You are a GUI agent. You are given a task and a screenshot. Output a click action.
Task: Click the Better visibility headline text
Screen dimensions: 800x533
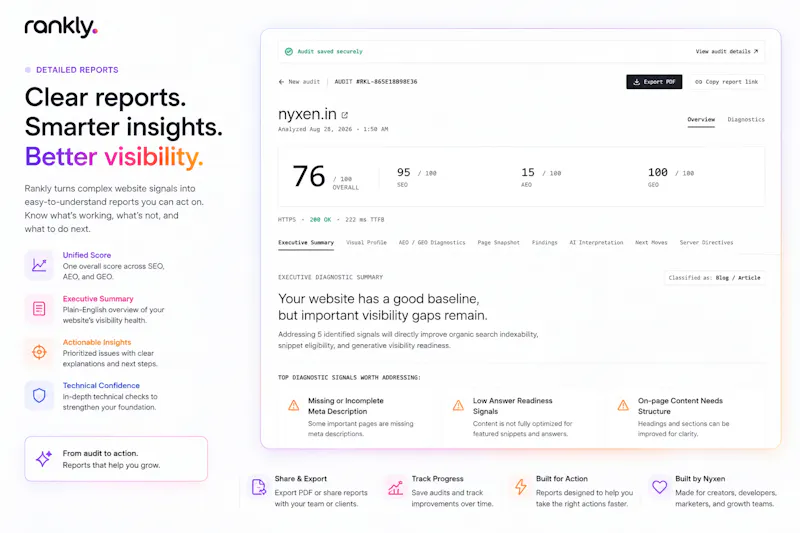[114, 157]
